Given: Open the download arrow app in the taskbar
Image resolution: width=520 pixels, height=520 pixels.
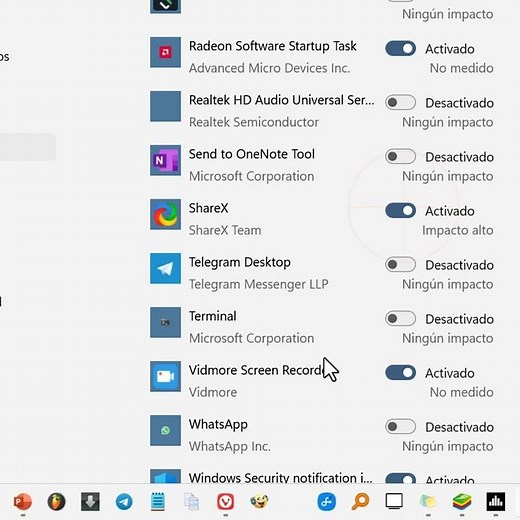Looking at the screenshot, I should [90, 502].
